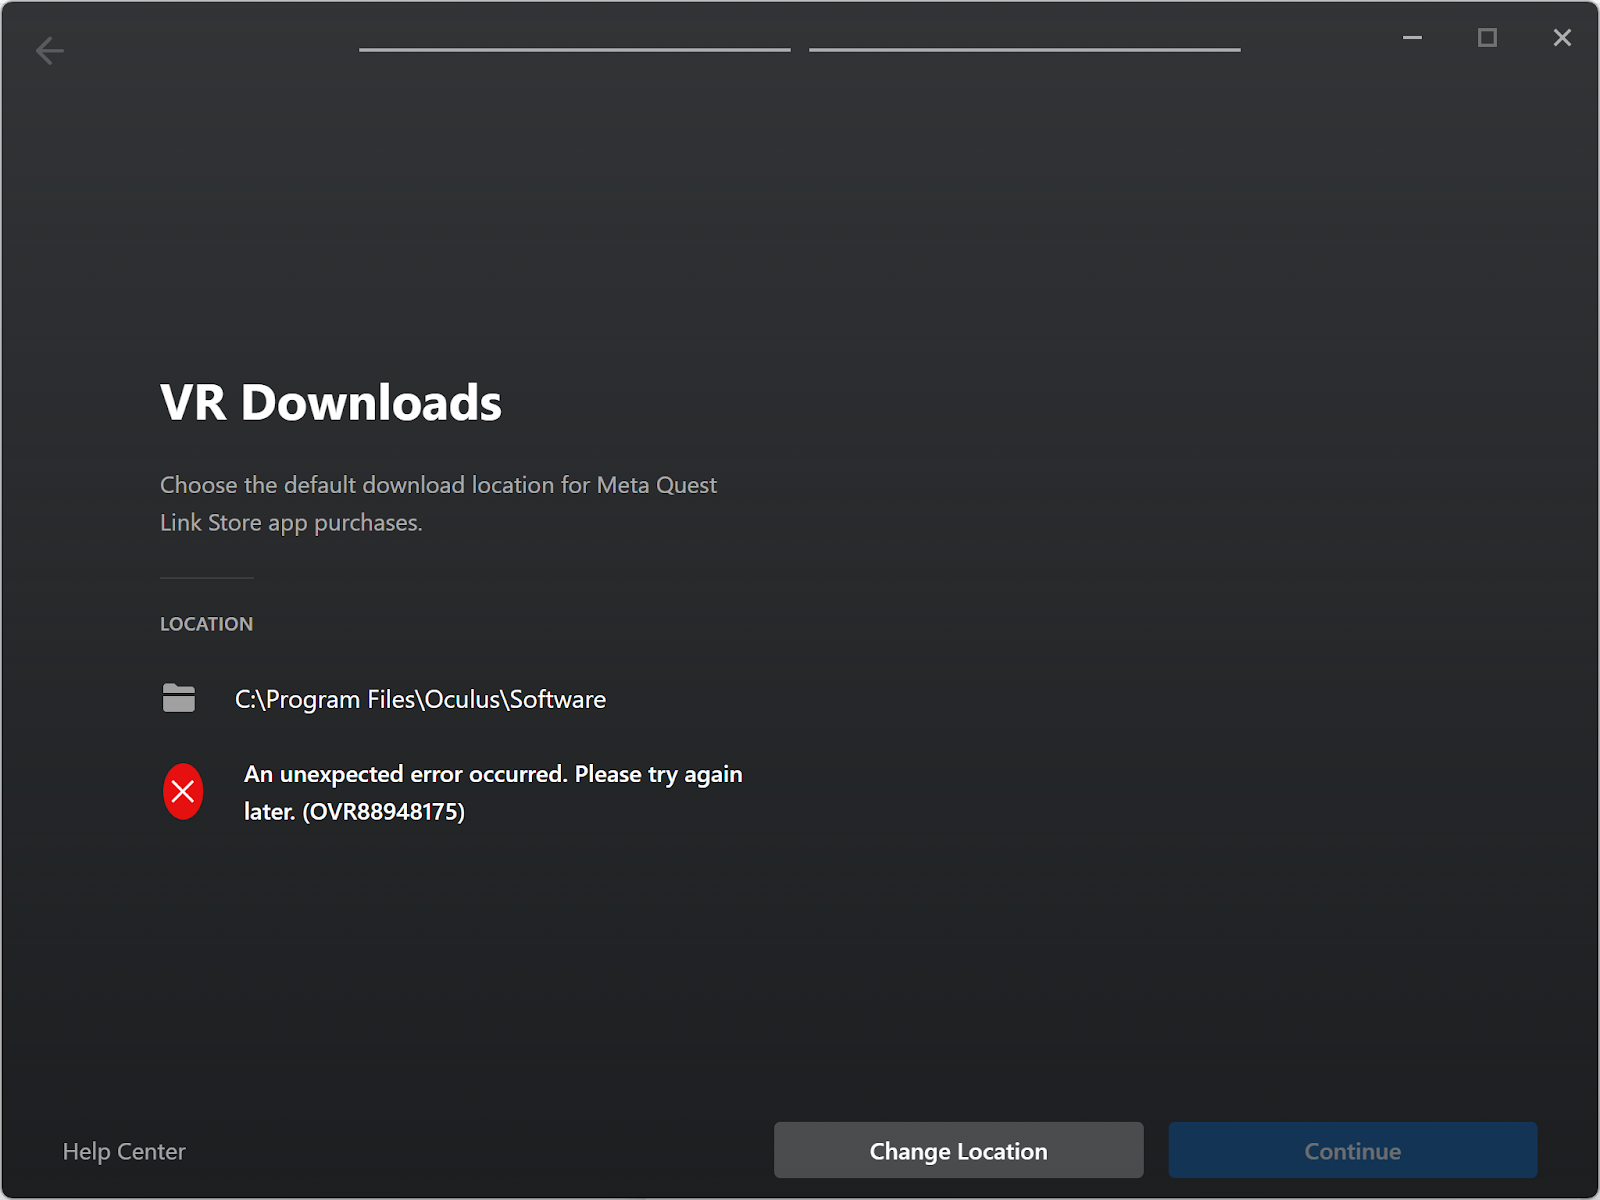
Task: Click the folder icon beside the path
Action: pos(179,698)
